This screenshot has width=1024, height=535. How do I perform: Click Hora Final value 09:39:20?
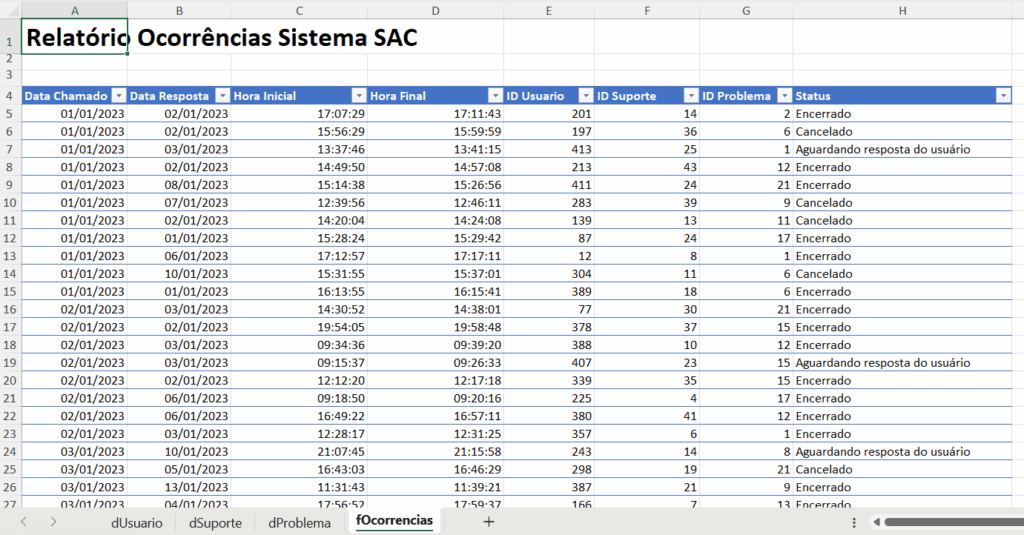pyautogui.click(x=477, y=345)
